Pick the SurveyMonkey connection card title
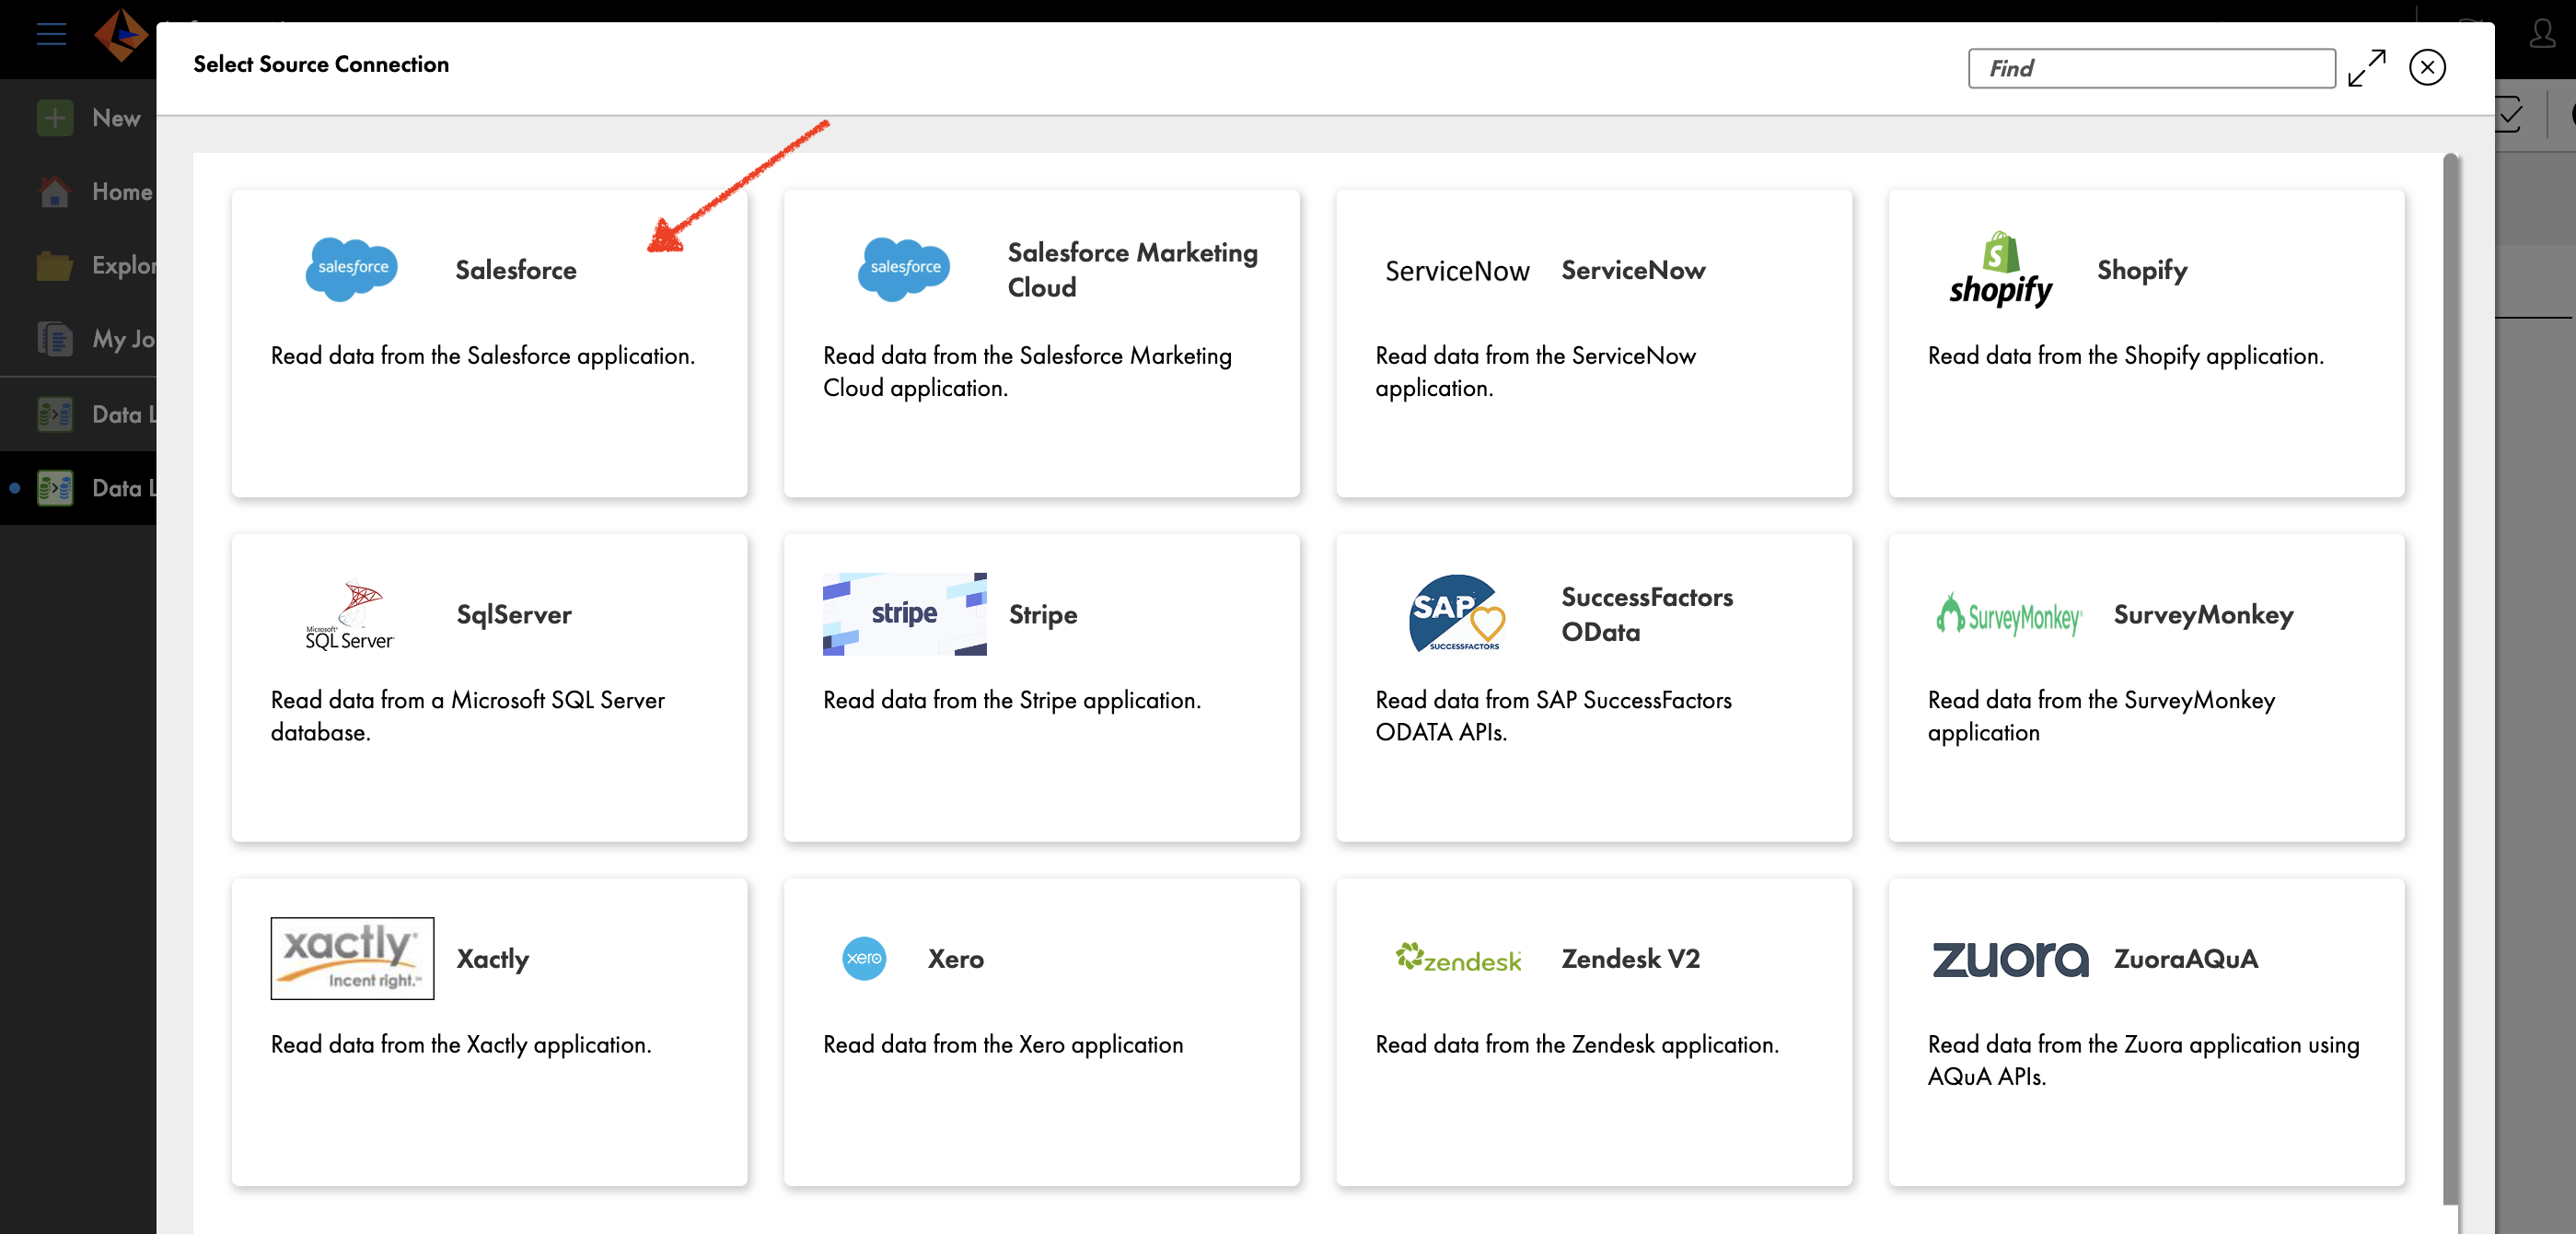This screenshot has width=2576, height=1234. [2203, 614]
